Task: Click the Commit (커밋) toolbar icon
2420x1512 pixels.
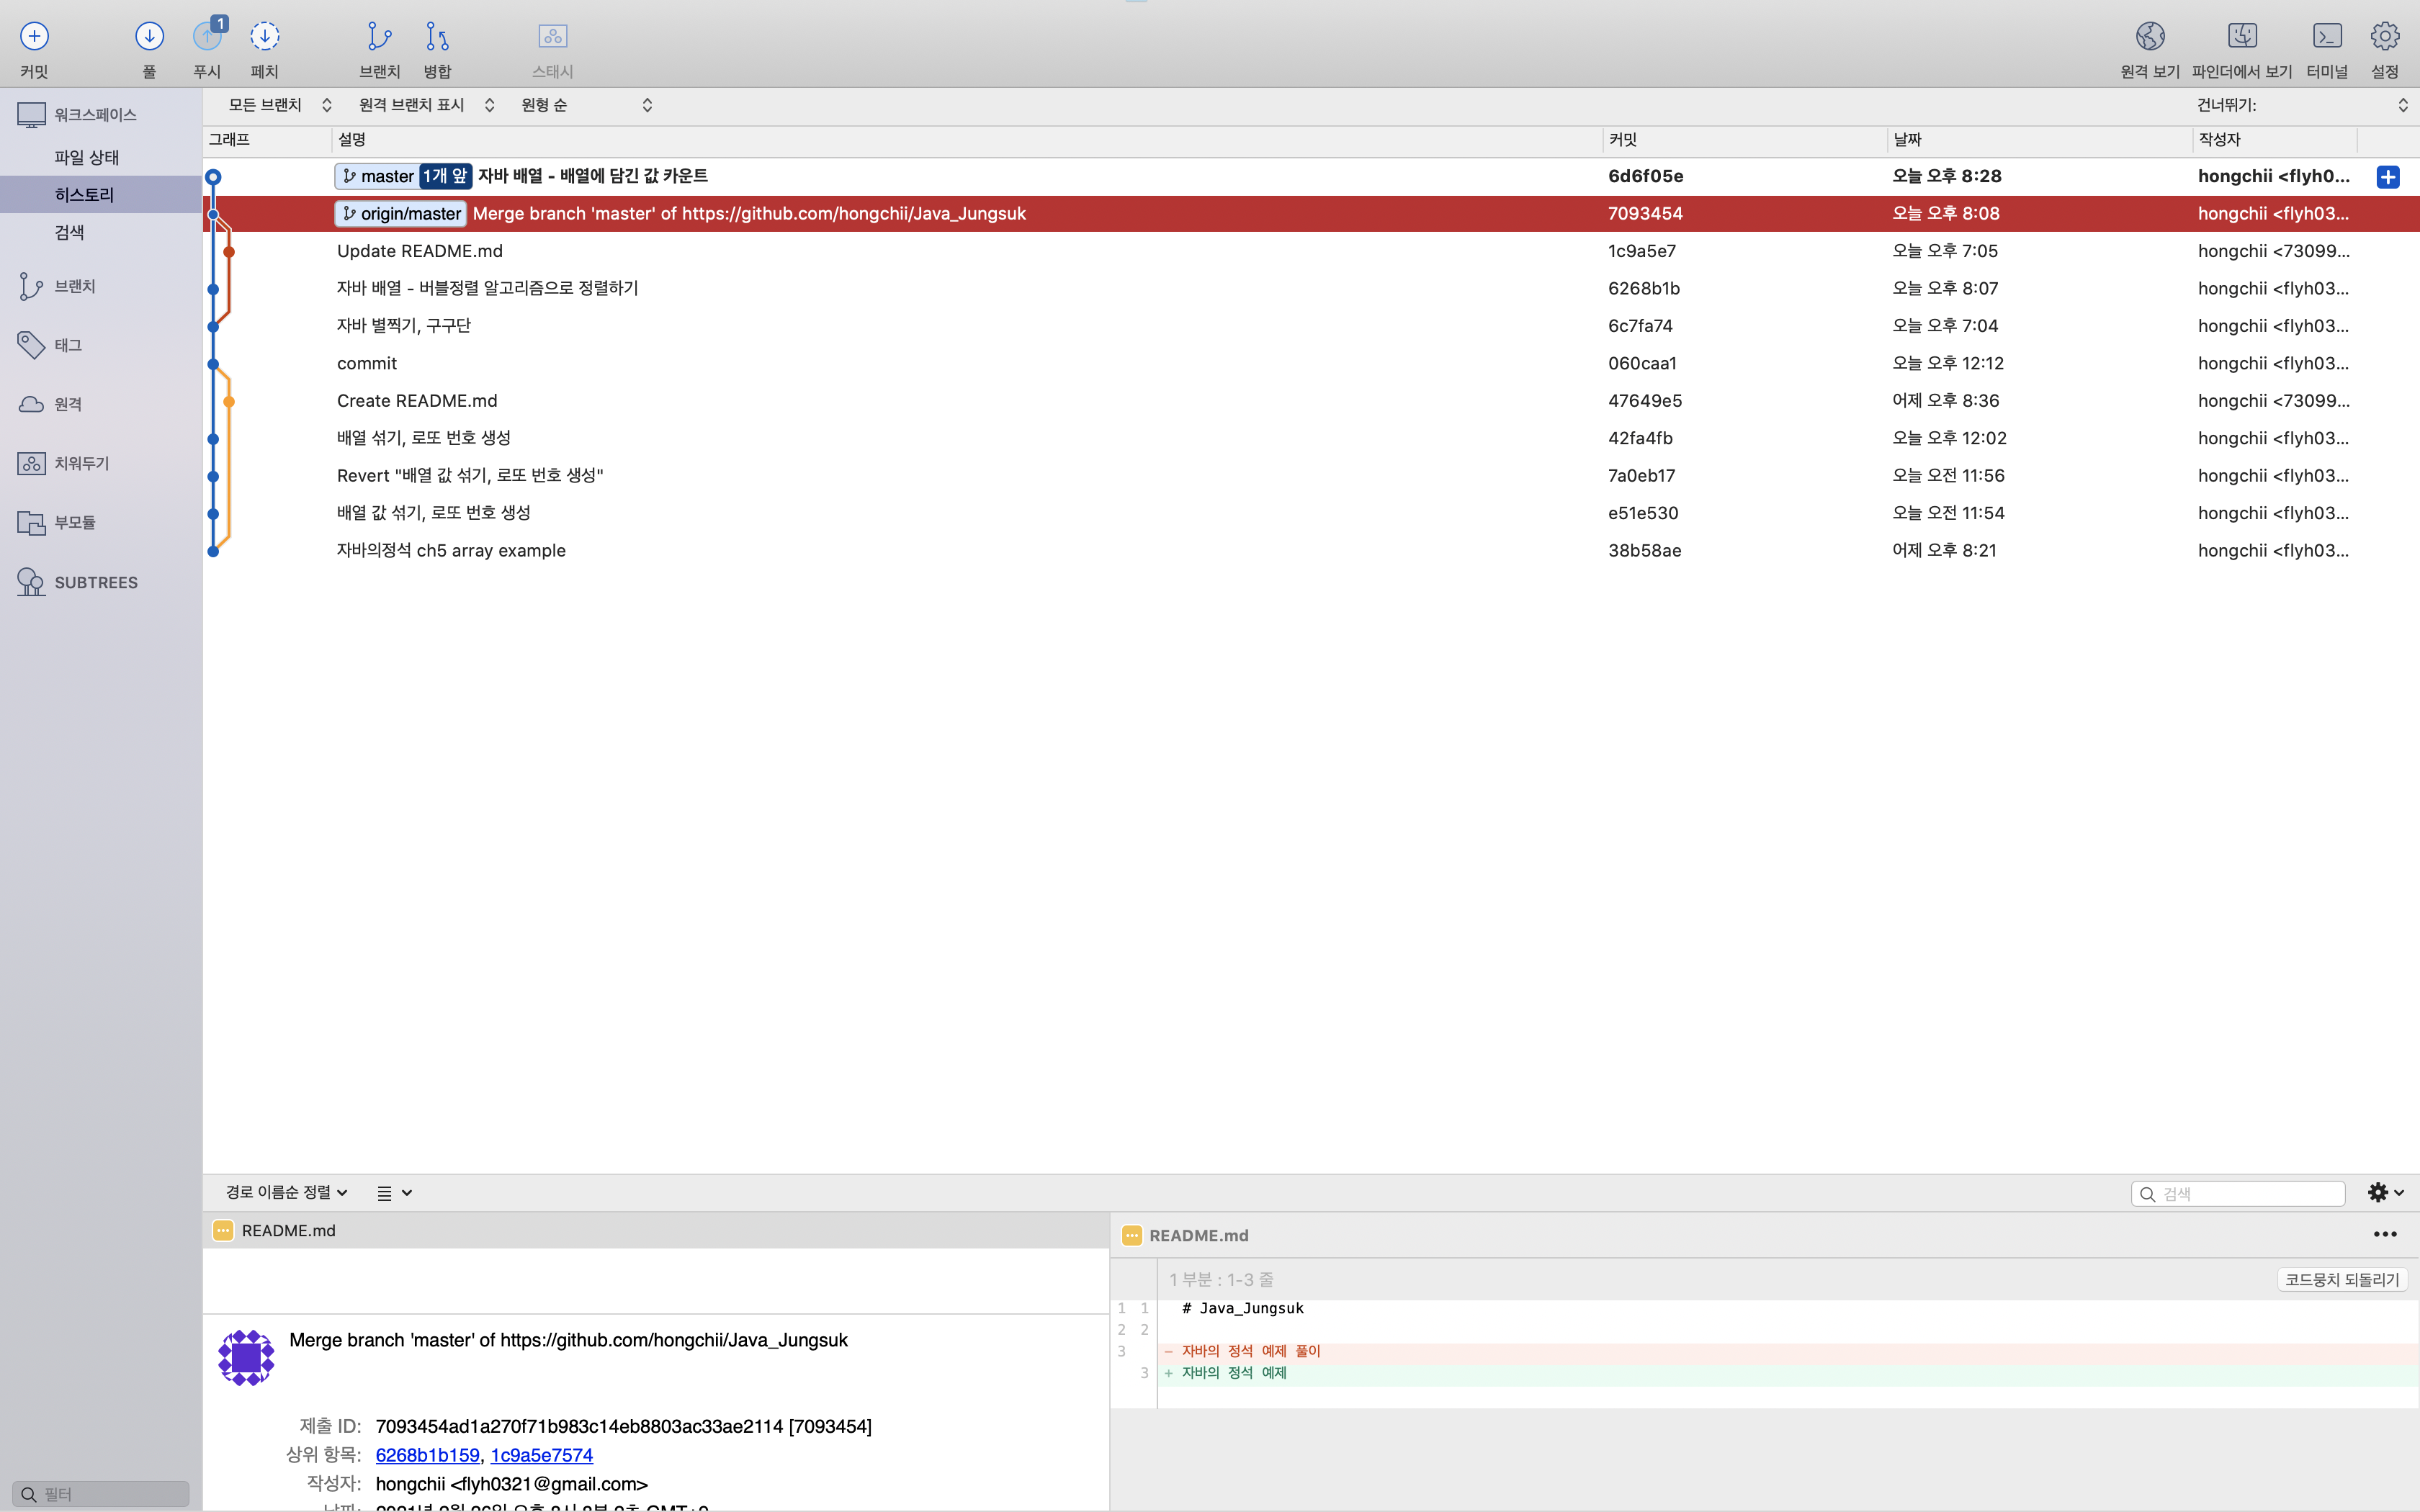Action: click(34, 37)
